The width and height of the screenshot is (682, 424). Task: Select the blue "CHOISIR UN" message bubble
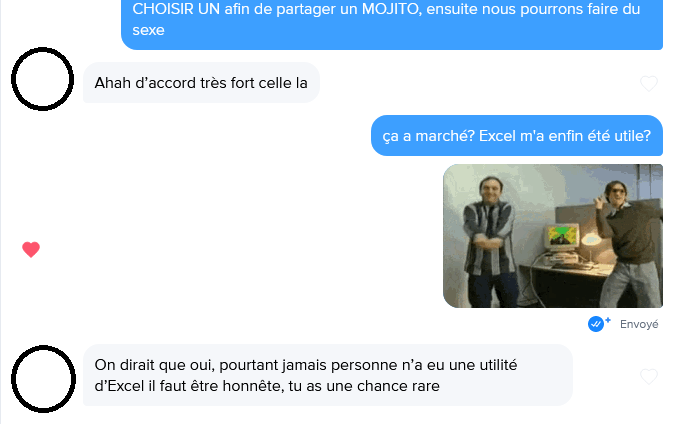392,24
